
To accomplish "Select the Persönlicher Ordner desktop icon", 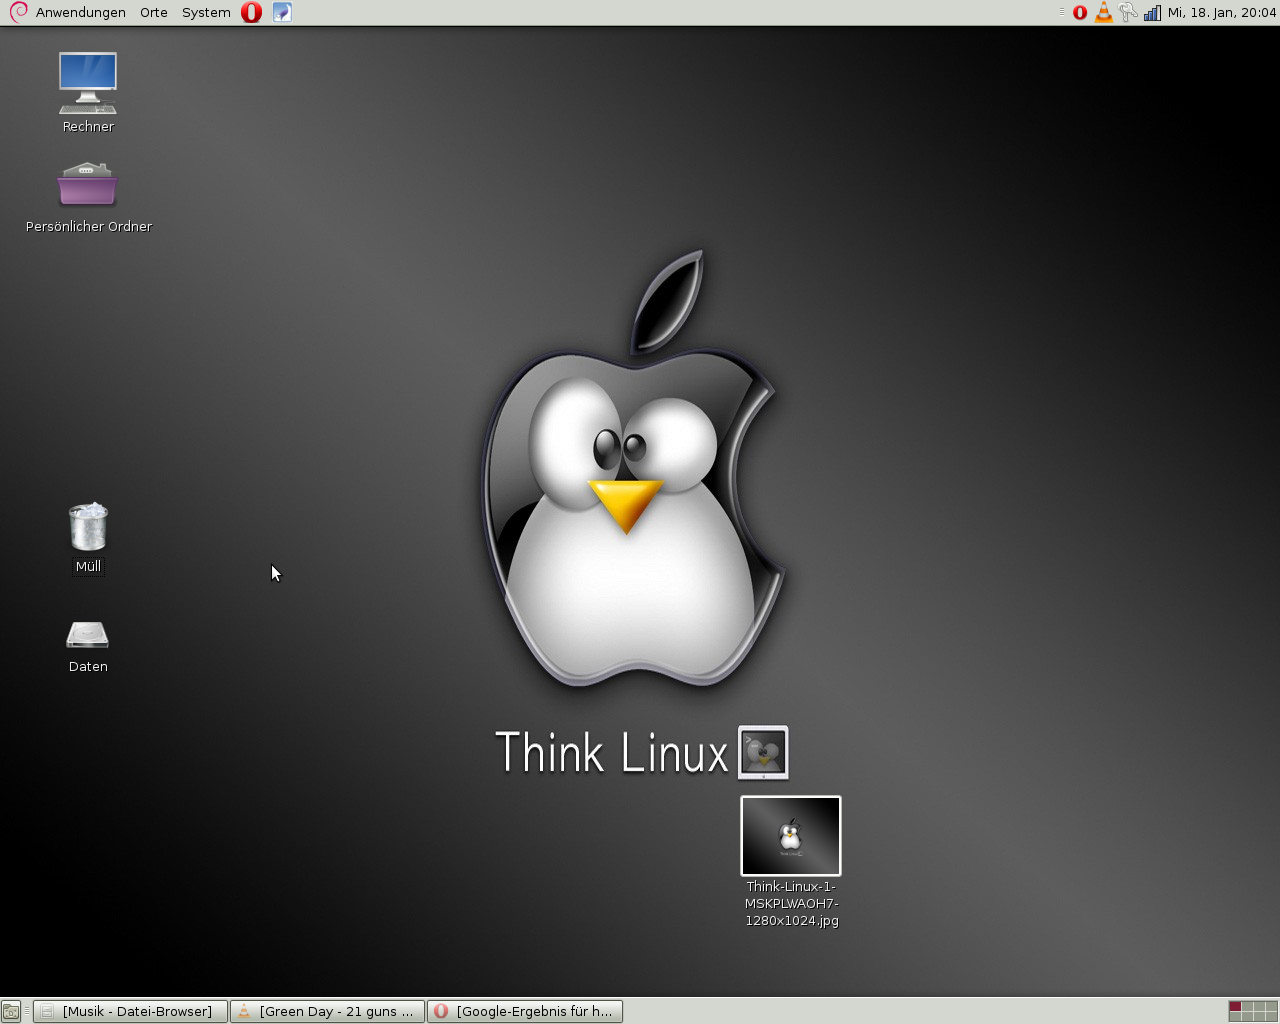I will coord(88,185).
